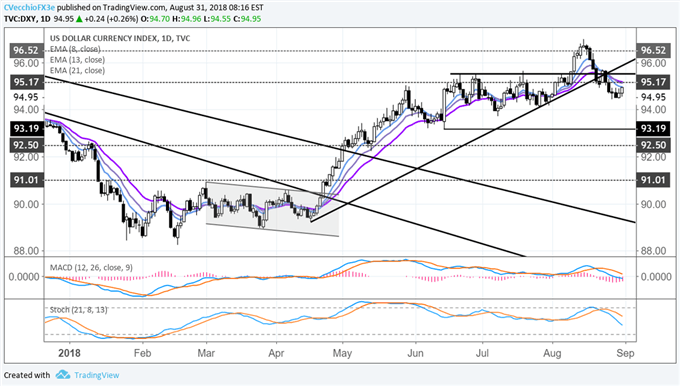Click the CVecchioFX3e author name
The width and height of the screenshot is (680, 386).
(x=29, y=7)
